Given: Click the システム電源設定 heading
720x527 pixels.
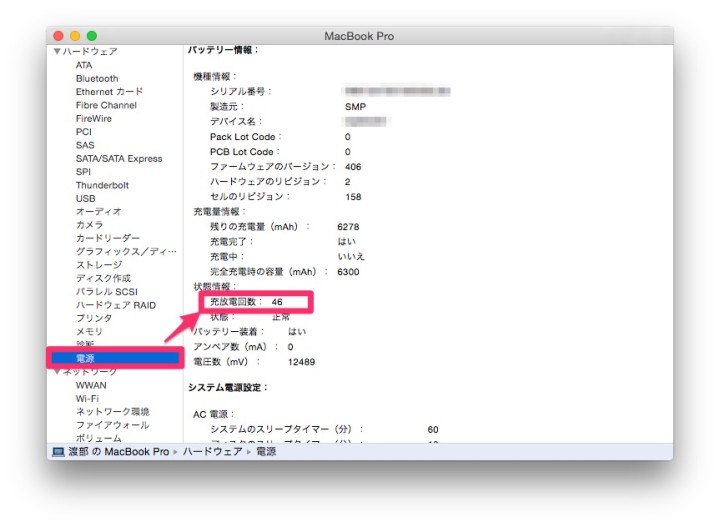Looking at the screenshot, I should click(x=228, y=387).
